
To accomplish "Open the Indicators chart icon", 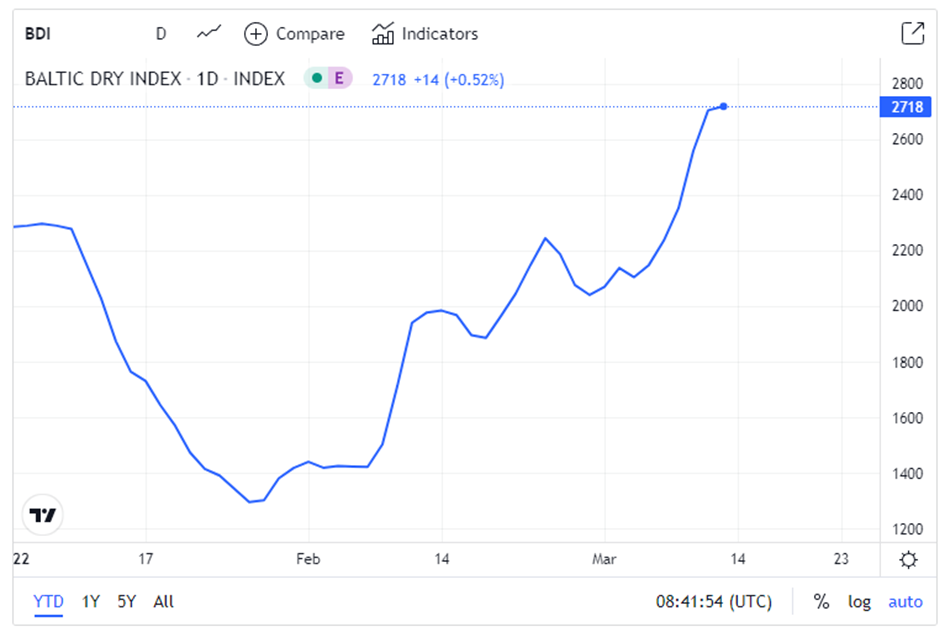I will 383,34.
